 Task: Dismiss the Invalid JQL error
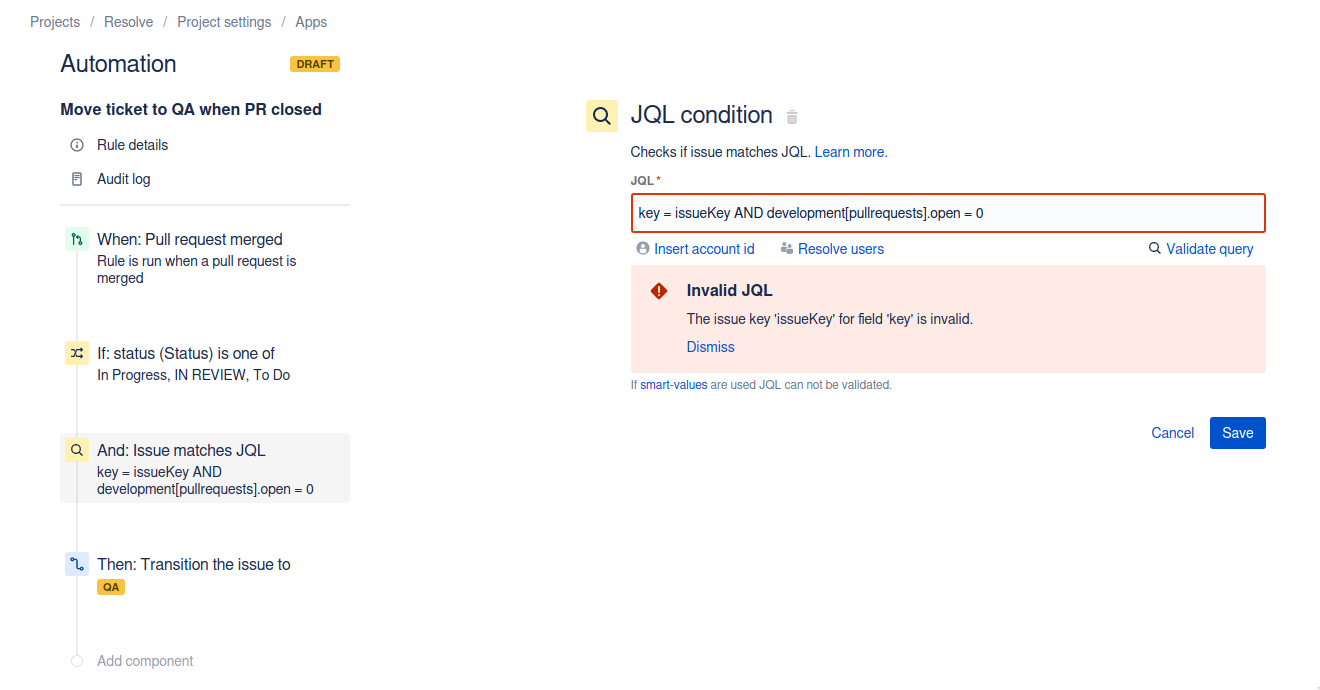pyautogui.click(x=710, y=347)
